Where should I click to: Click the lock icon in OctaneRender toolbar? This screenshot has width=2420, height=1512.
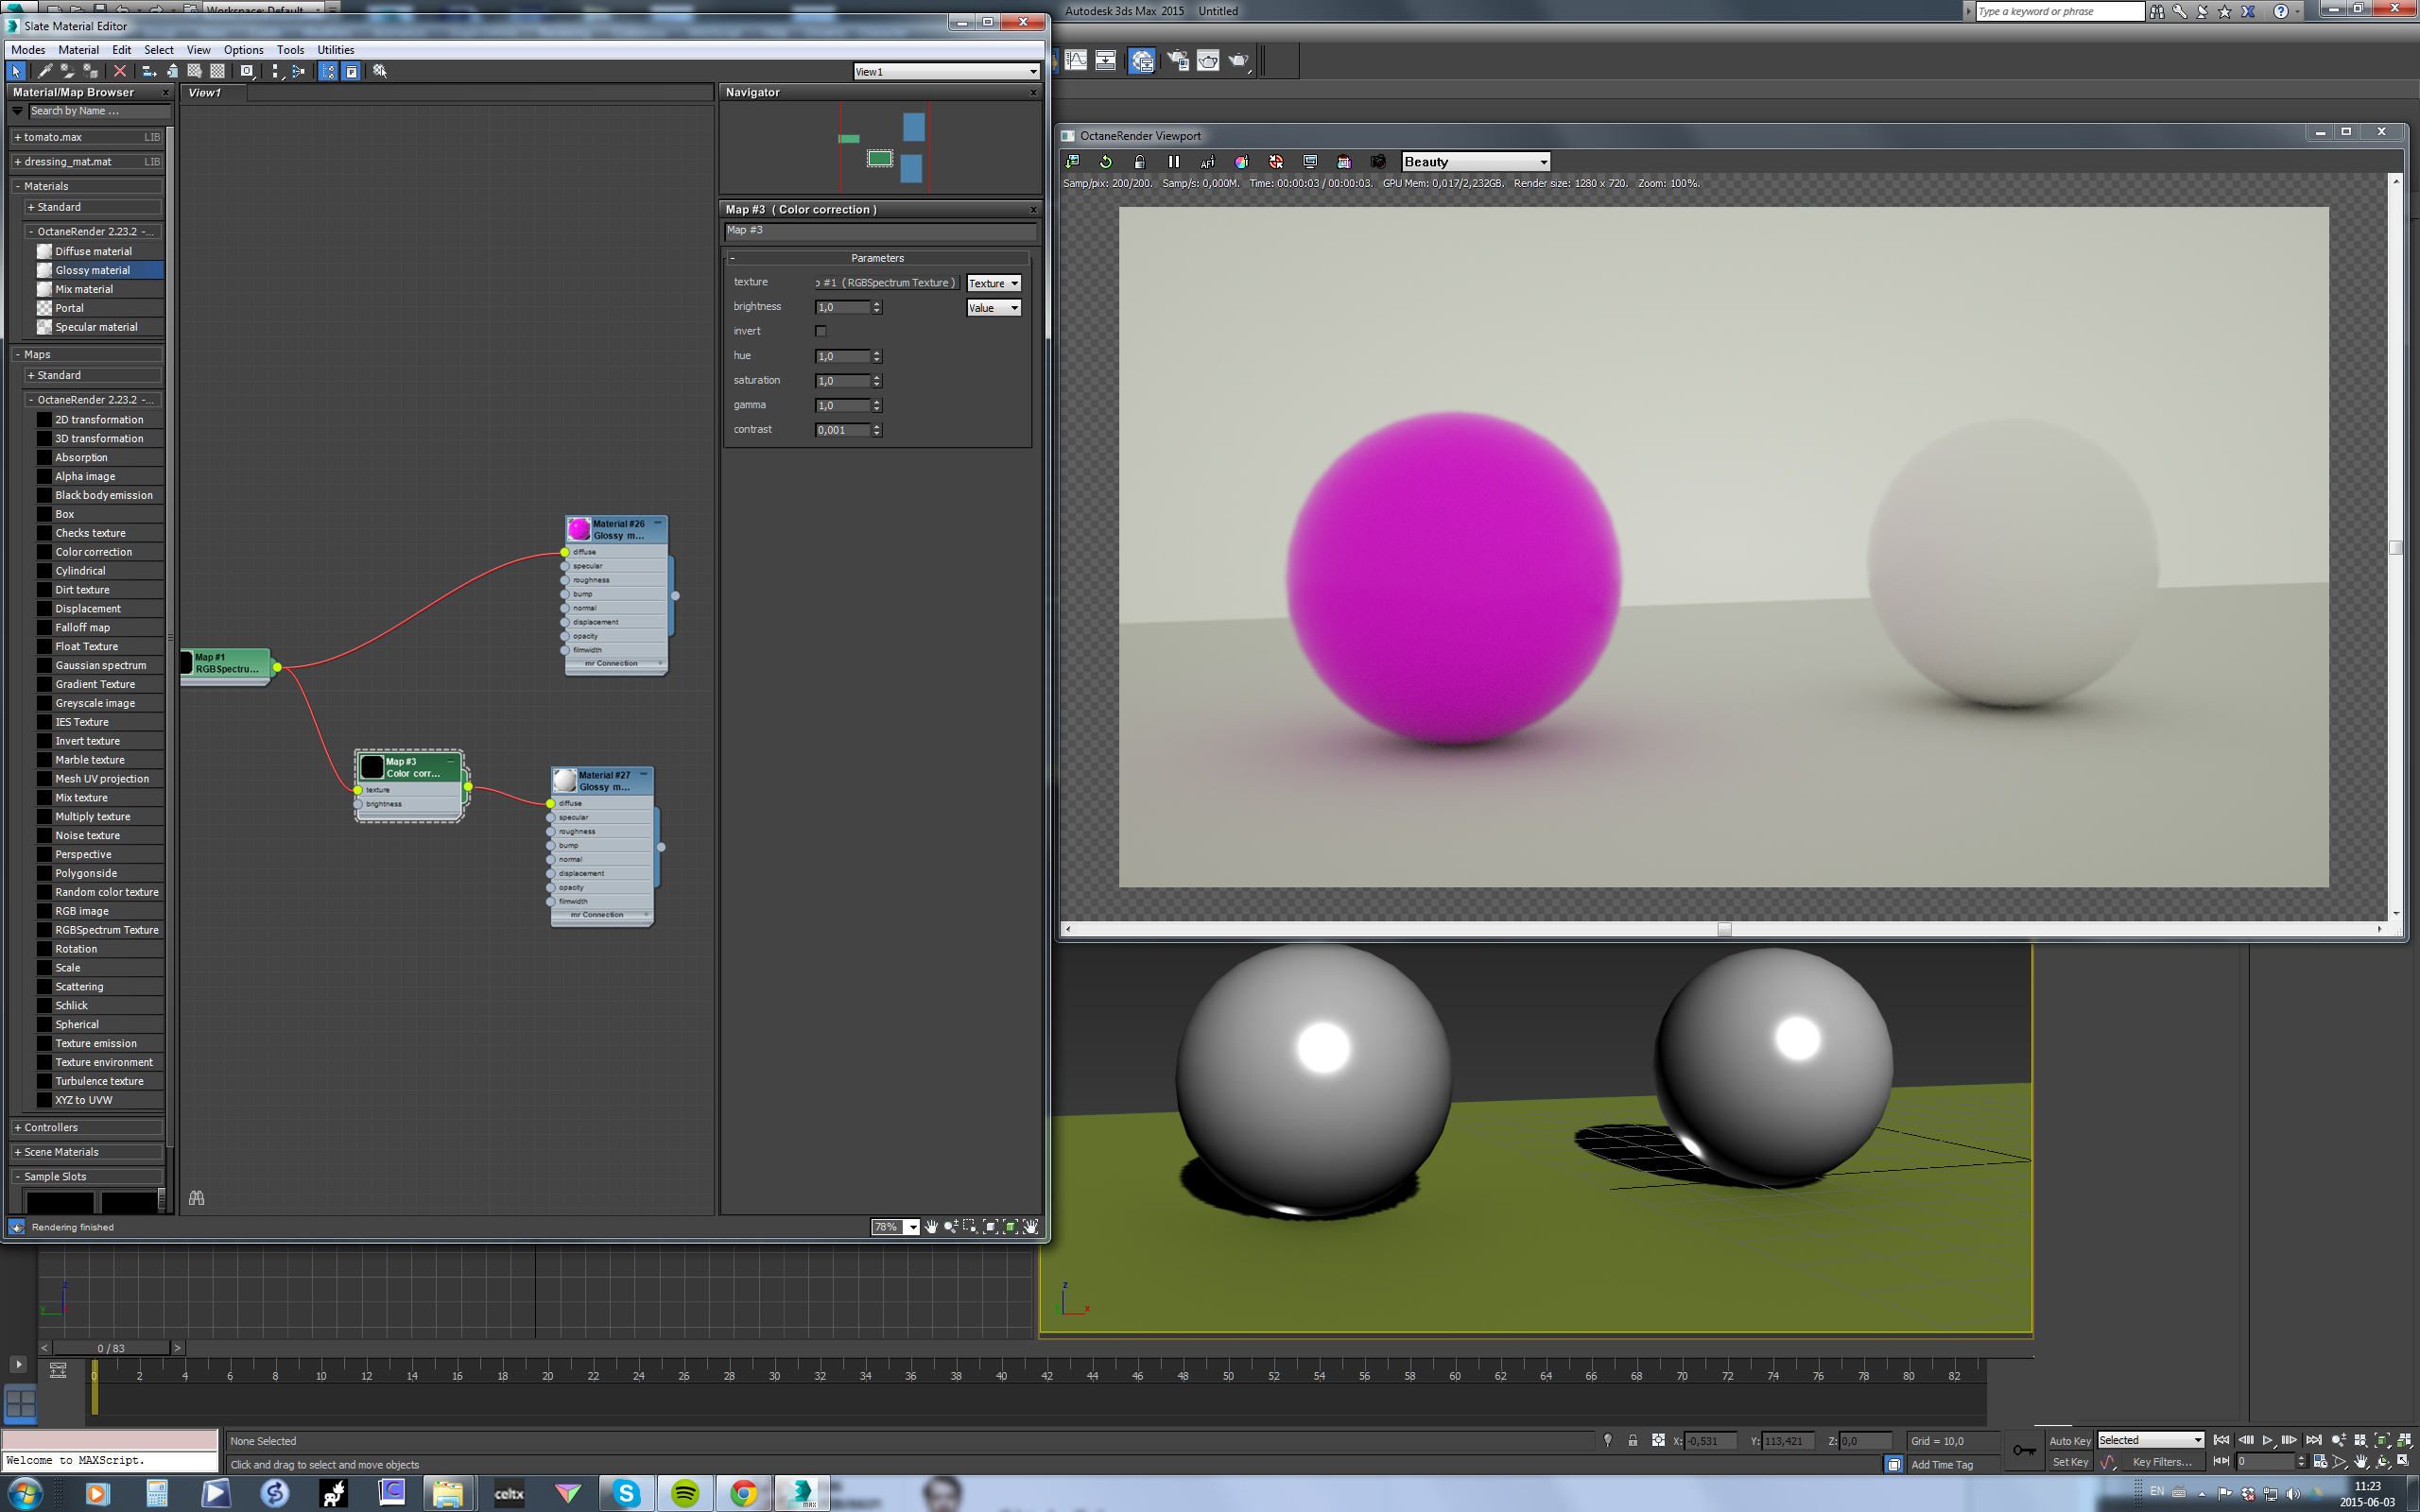[x=1139, y=162]
